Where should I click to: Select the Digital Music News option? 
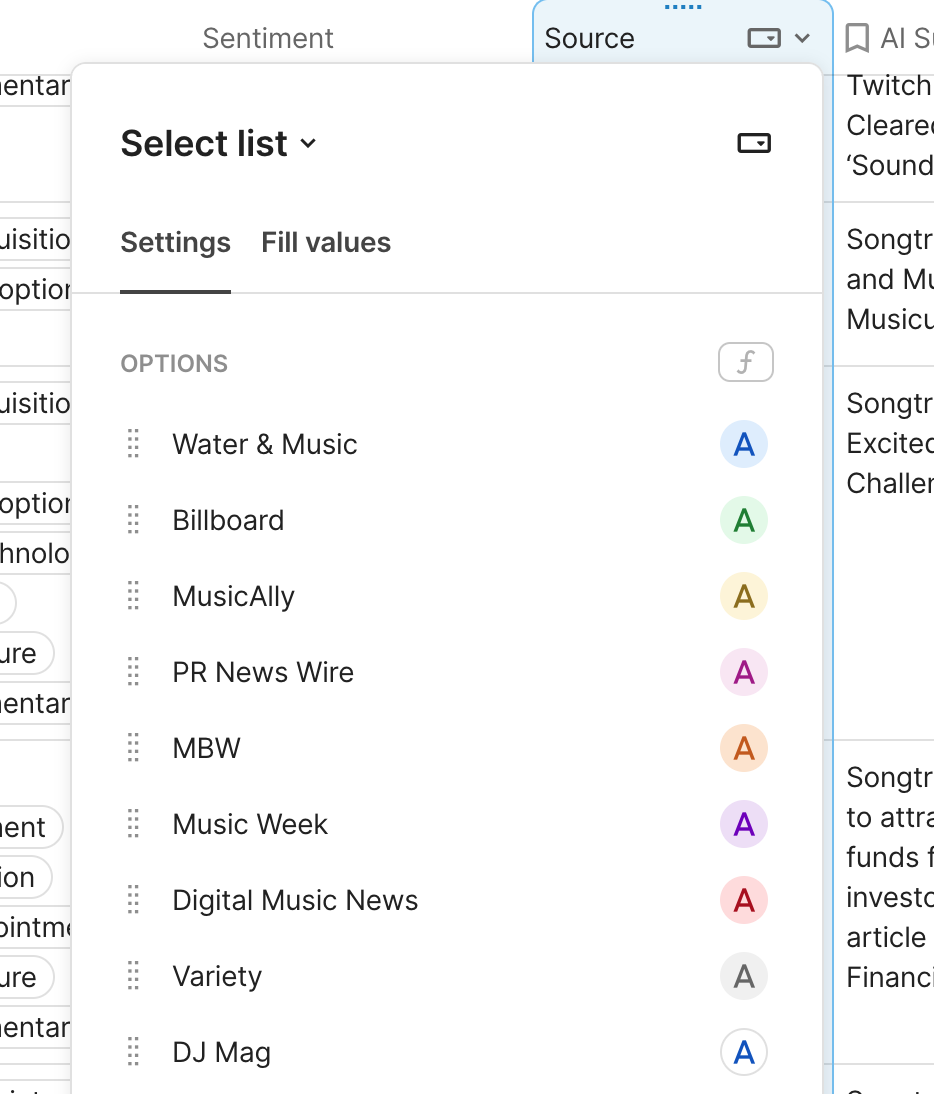[x=295, y=900]
